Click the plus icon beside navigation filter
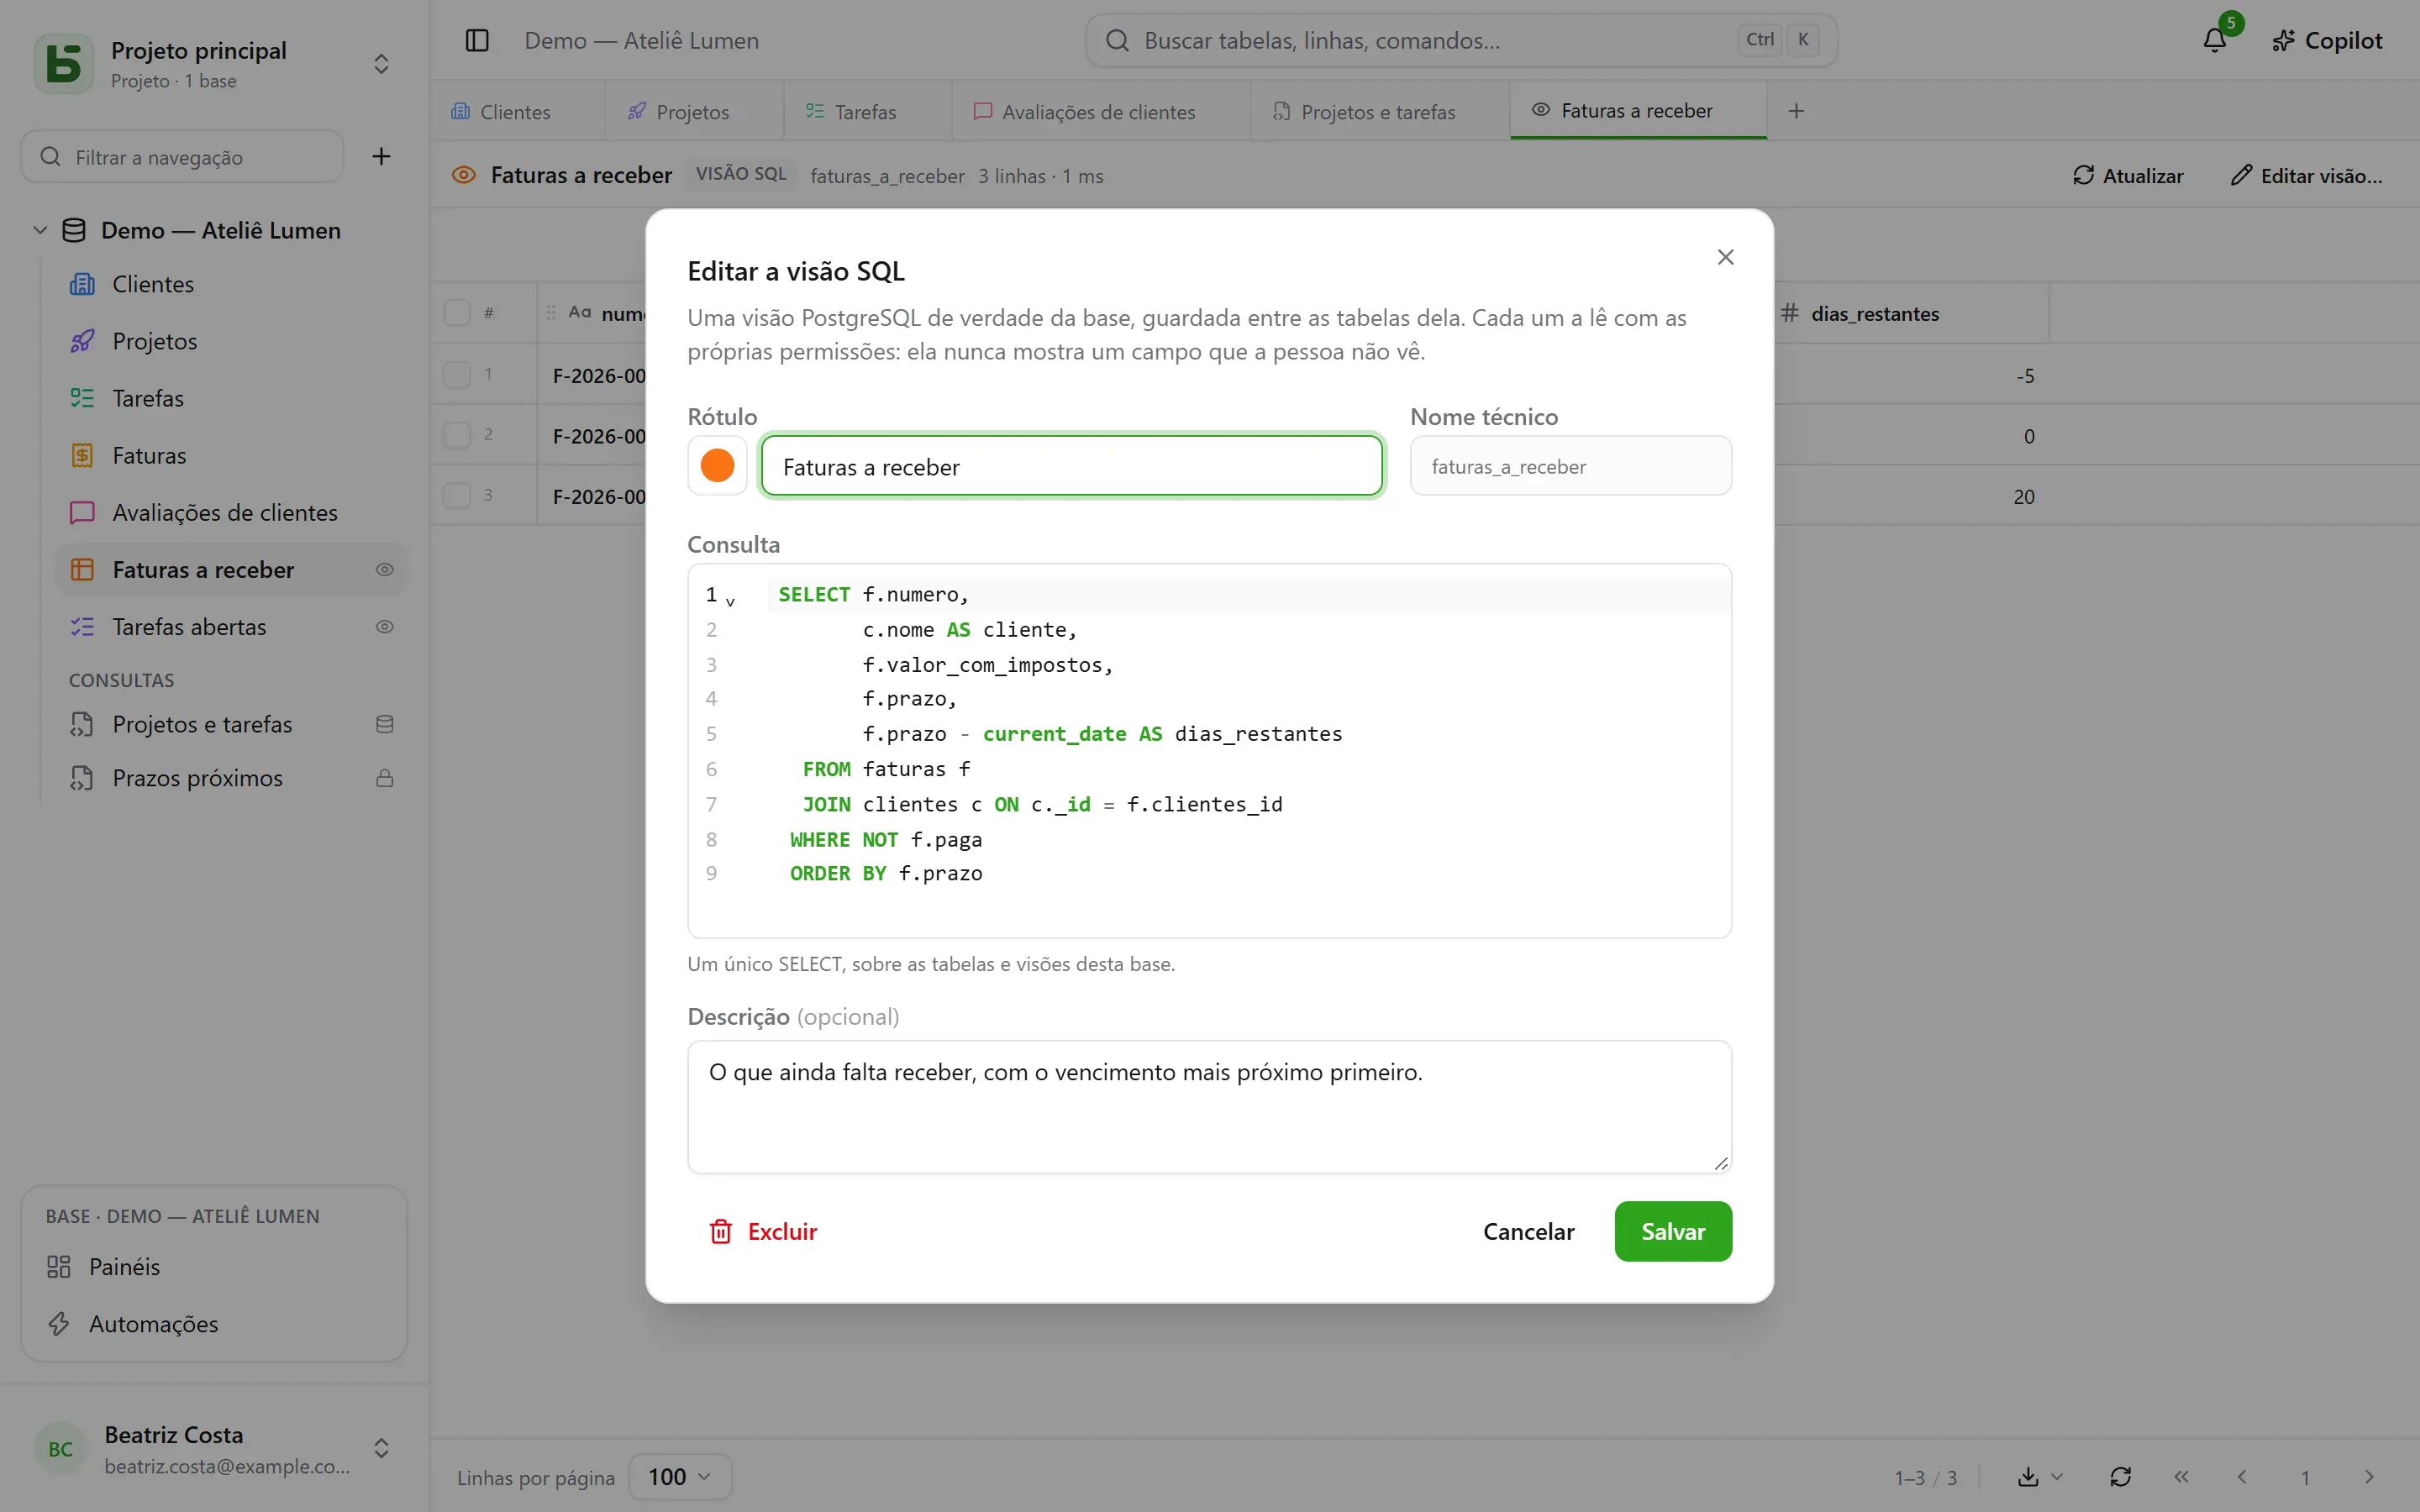 381,156
